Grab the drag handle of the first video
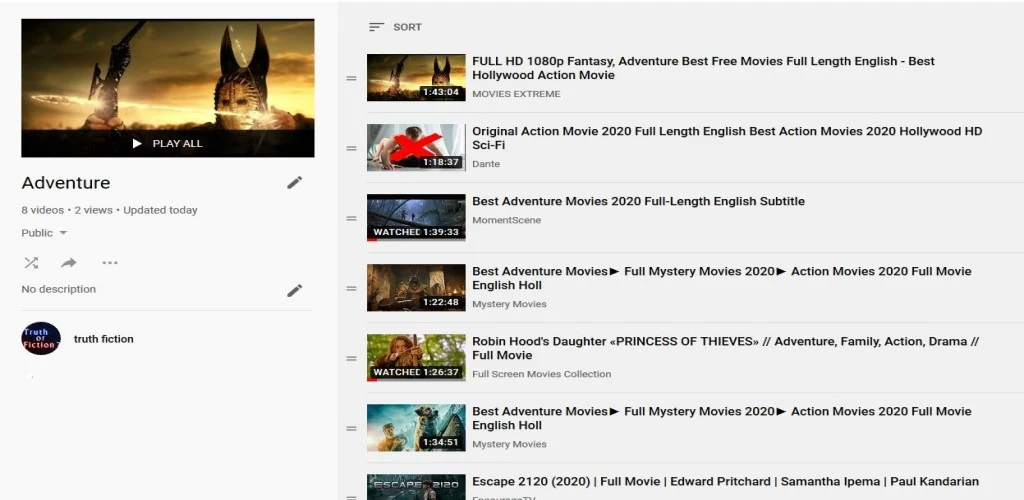The width and height of the screenshot is (1024, 500). [351, 78]
